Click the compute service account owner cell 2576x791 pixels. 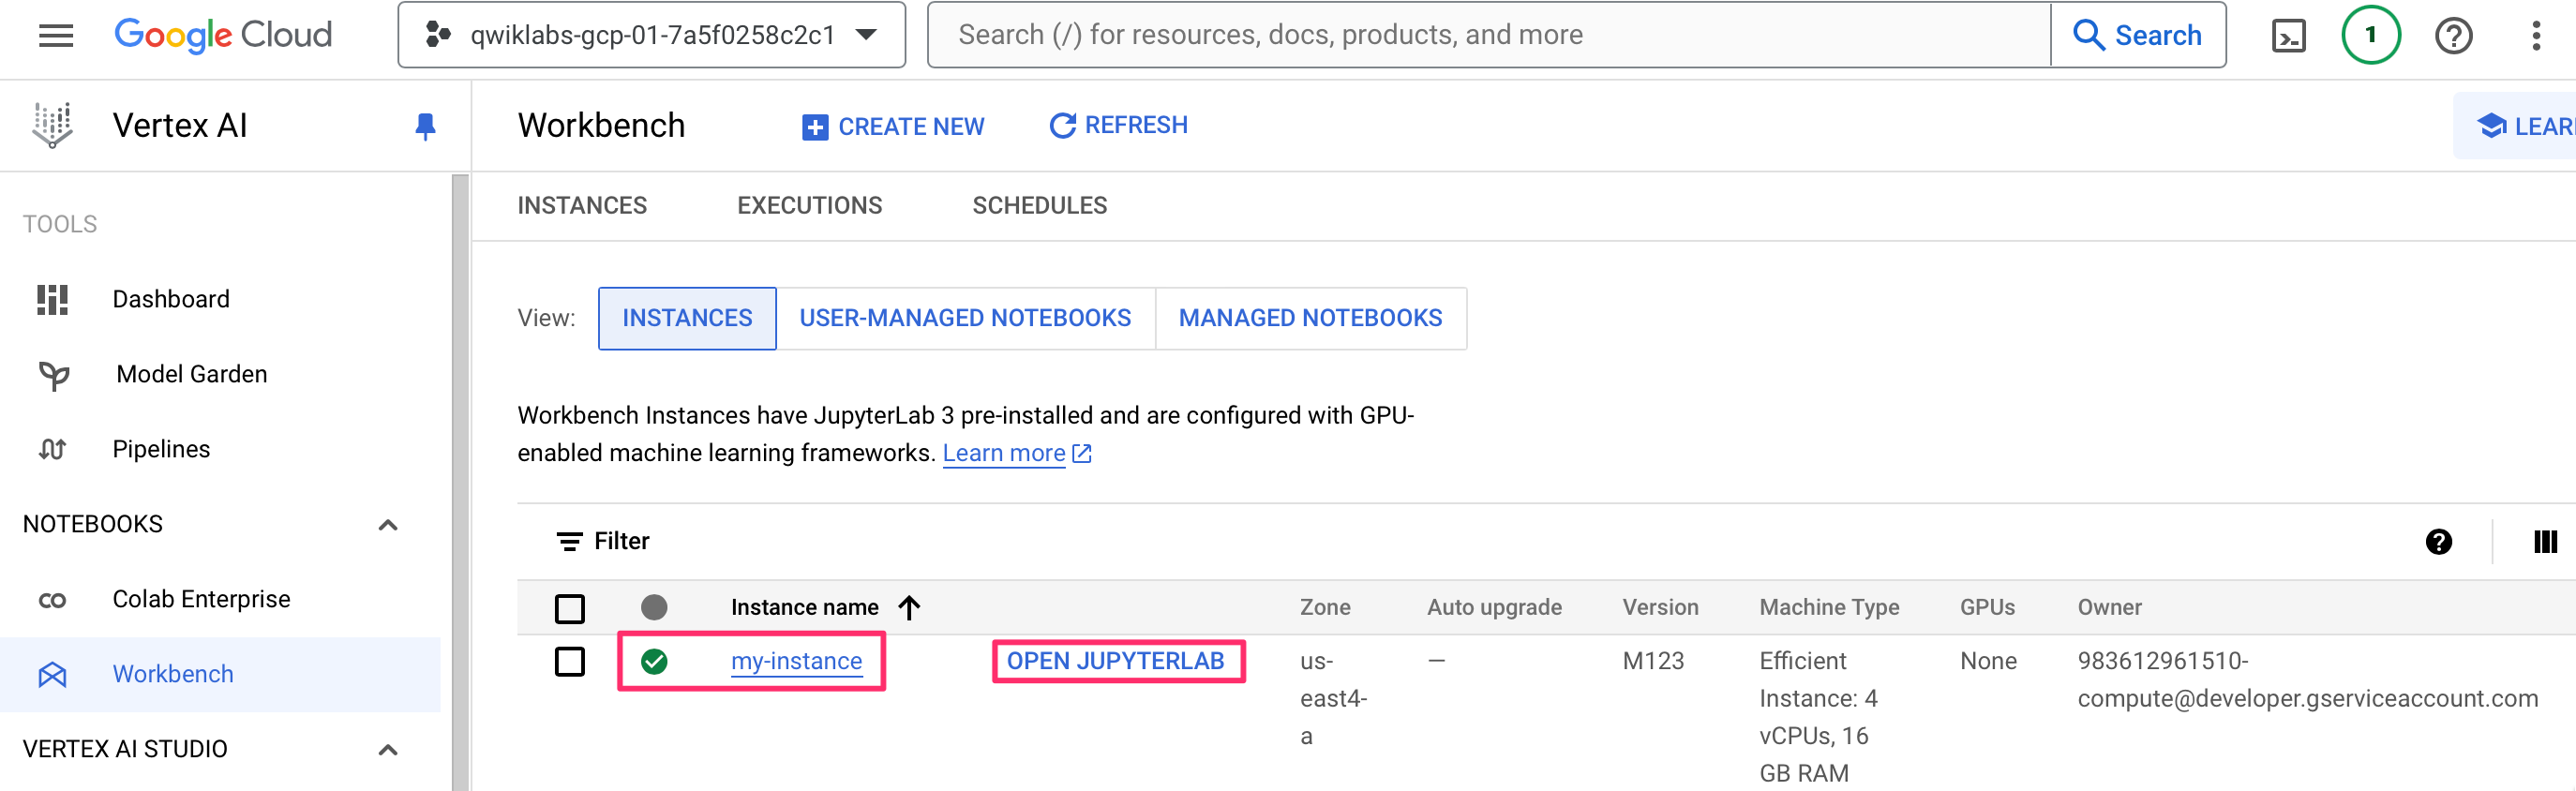click(x=2307, y=680)
